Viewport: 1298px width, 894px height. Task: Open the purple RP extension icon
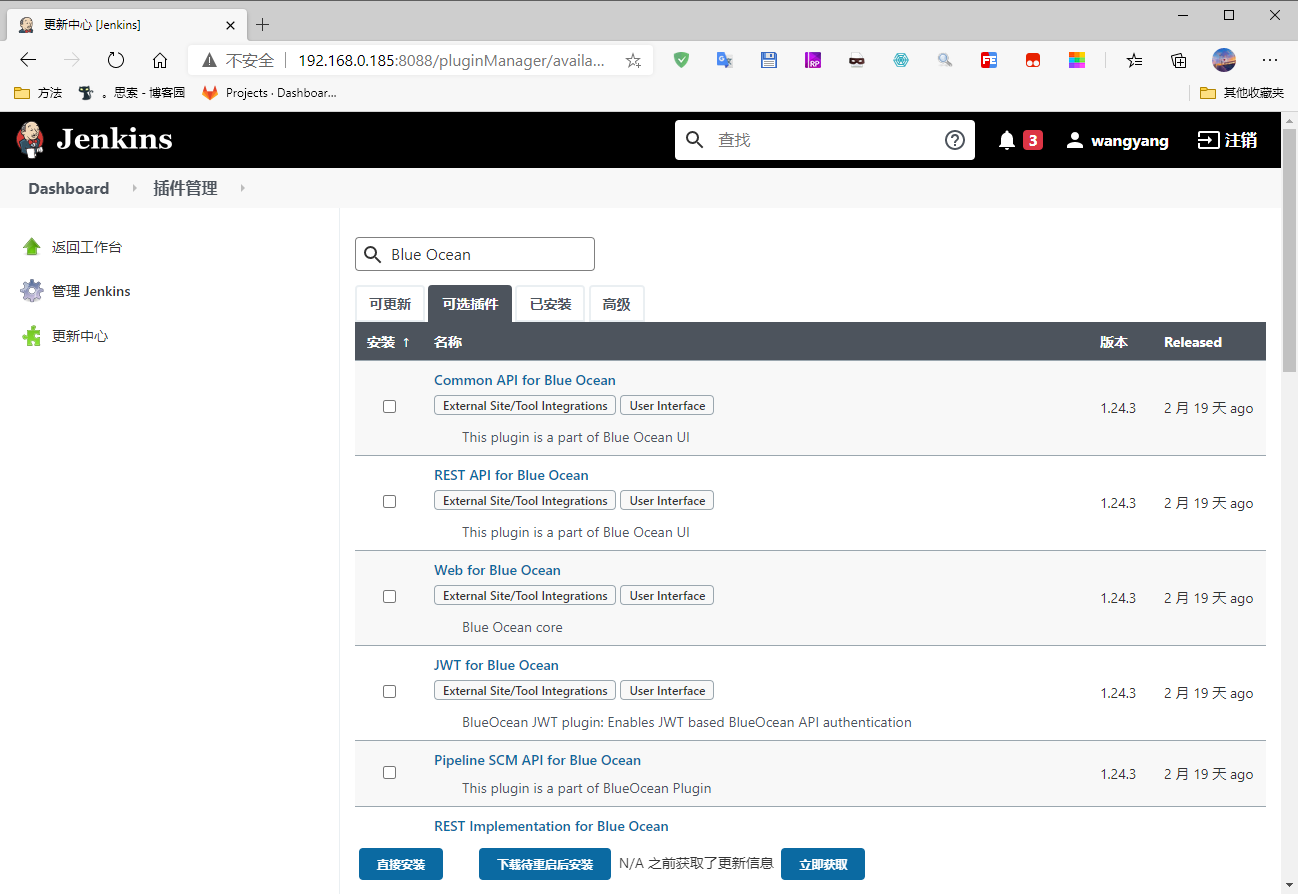(813, 60)
